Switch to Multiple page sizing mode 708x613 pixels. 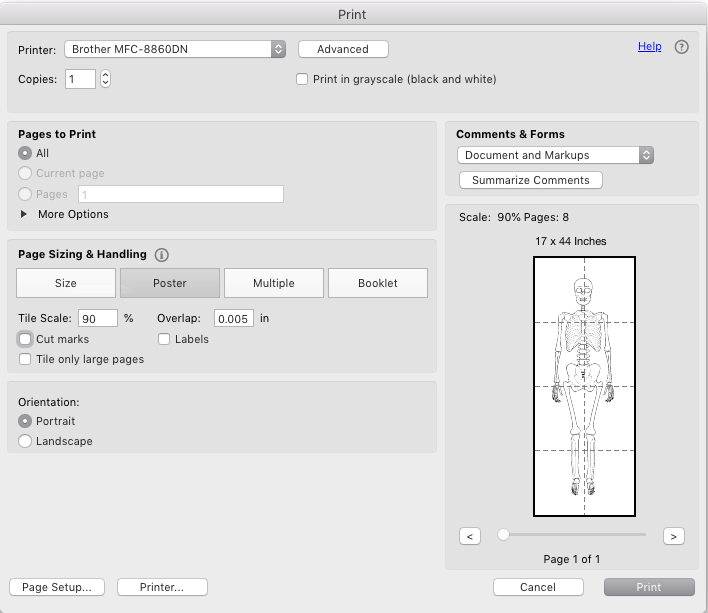pos(273,283)
